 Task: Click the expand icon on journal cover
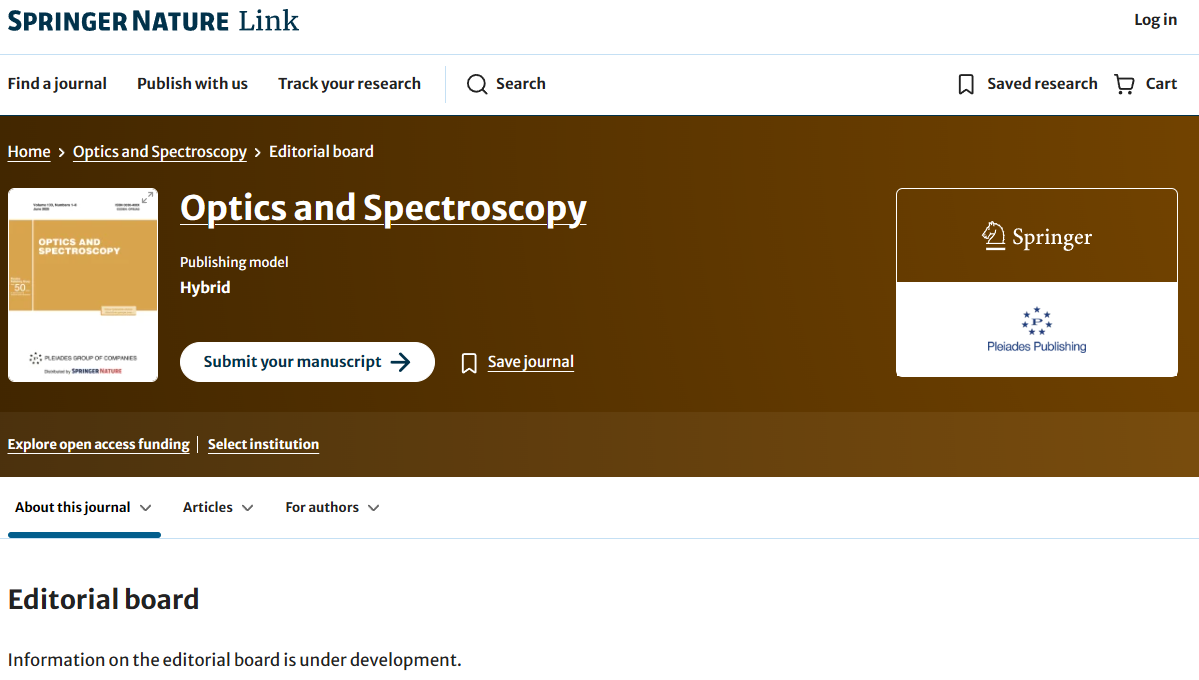tap(147, 199)
